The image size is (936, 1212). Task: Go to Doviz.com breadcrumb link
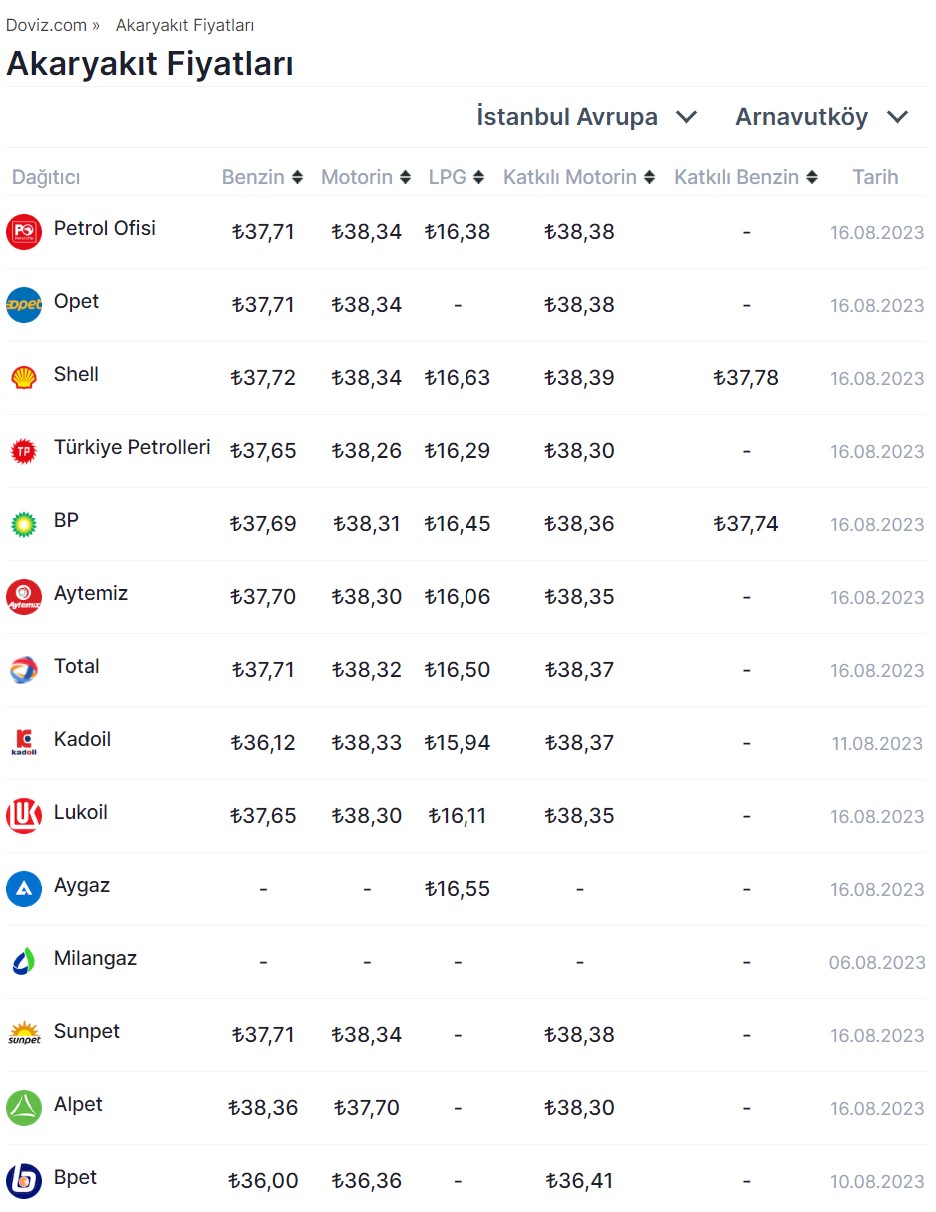(47, 25)
